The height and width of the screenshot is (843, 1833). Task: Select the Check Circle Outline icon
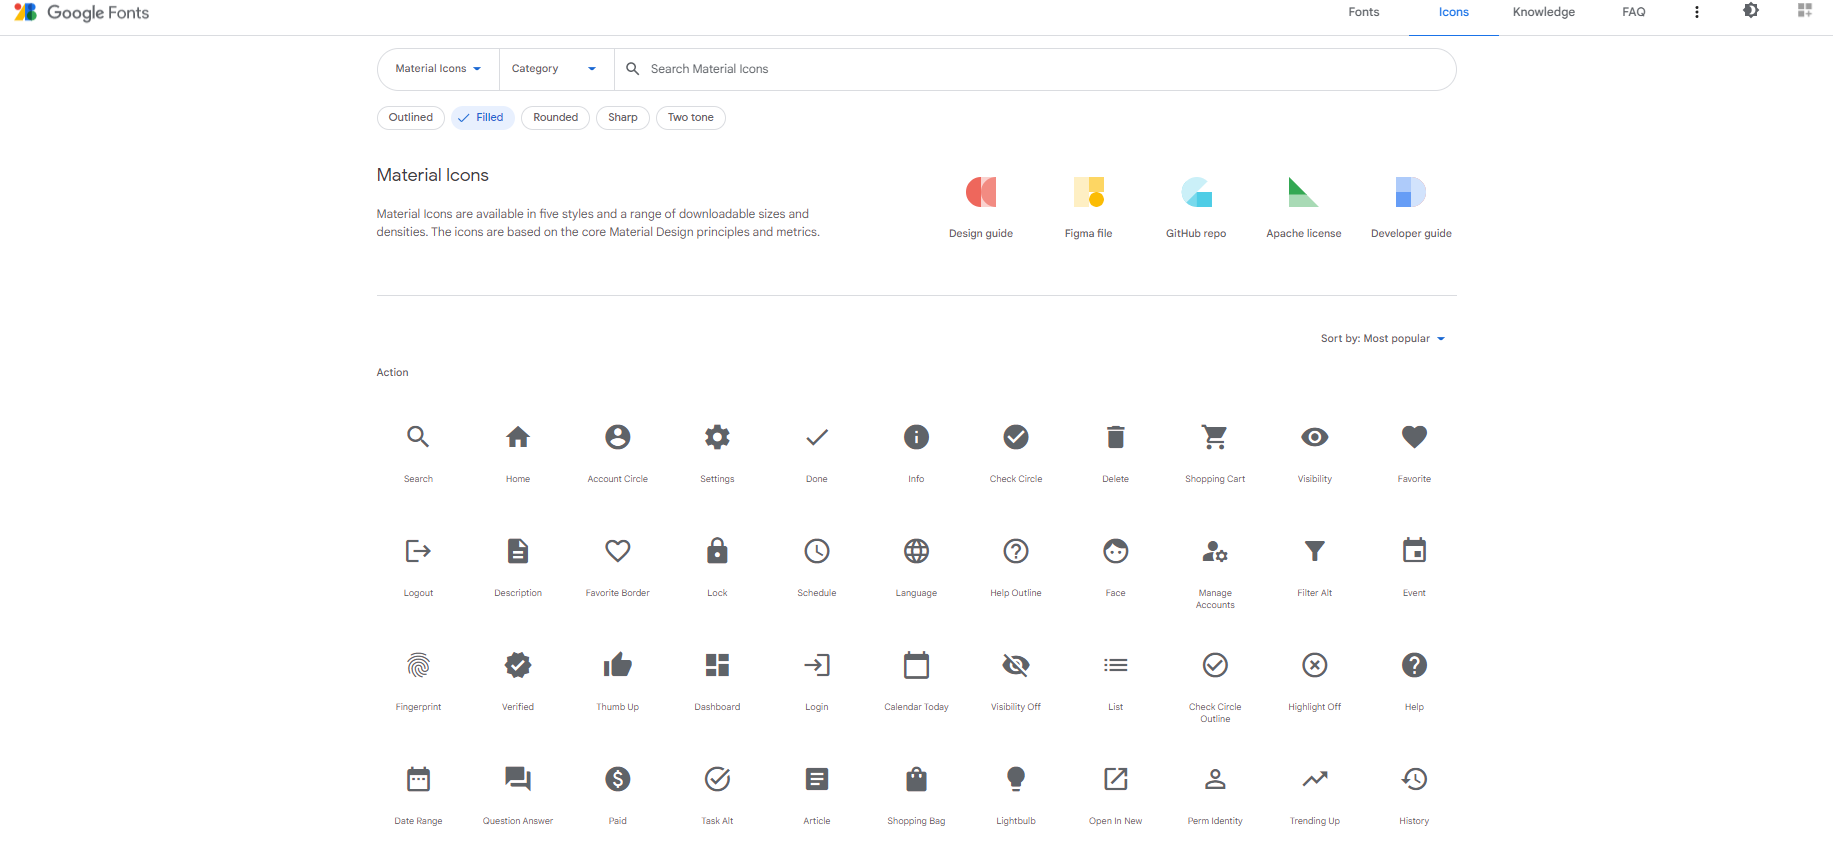1215,665
